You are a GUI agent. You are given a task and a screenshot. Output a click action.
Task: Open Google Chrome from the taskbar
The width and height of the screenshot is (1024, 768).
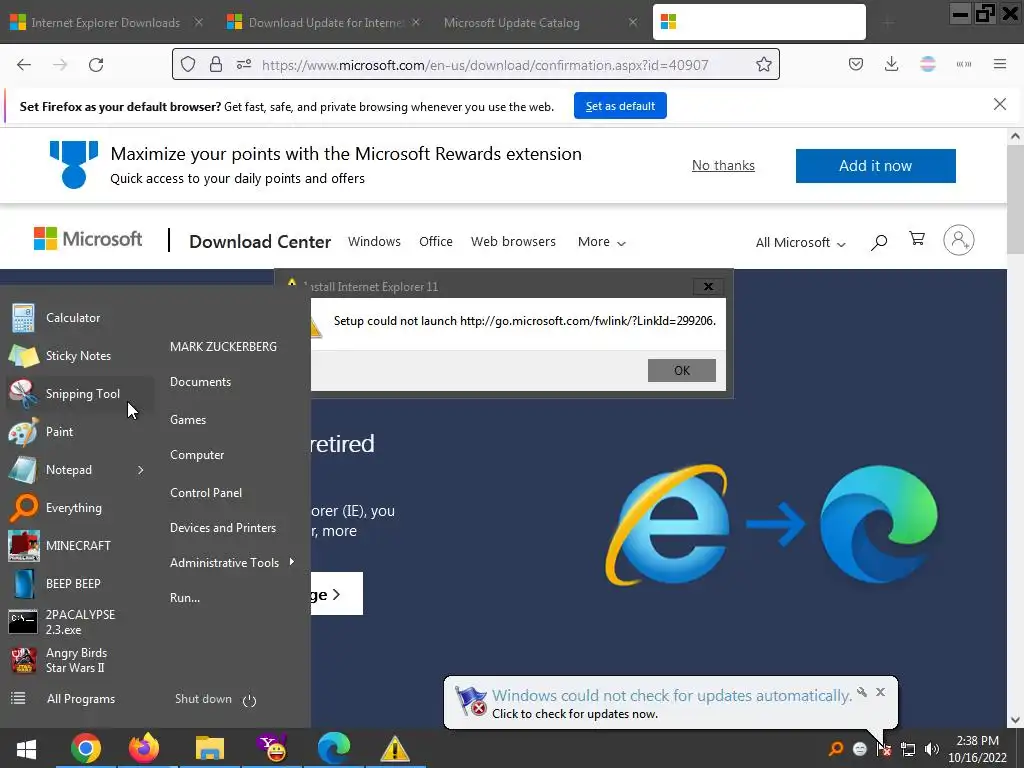pyautogui.click(x=86, y=748)
